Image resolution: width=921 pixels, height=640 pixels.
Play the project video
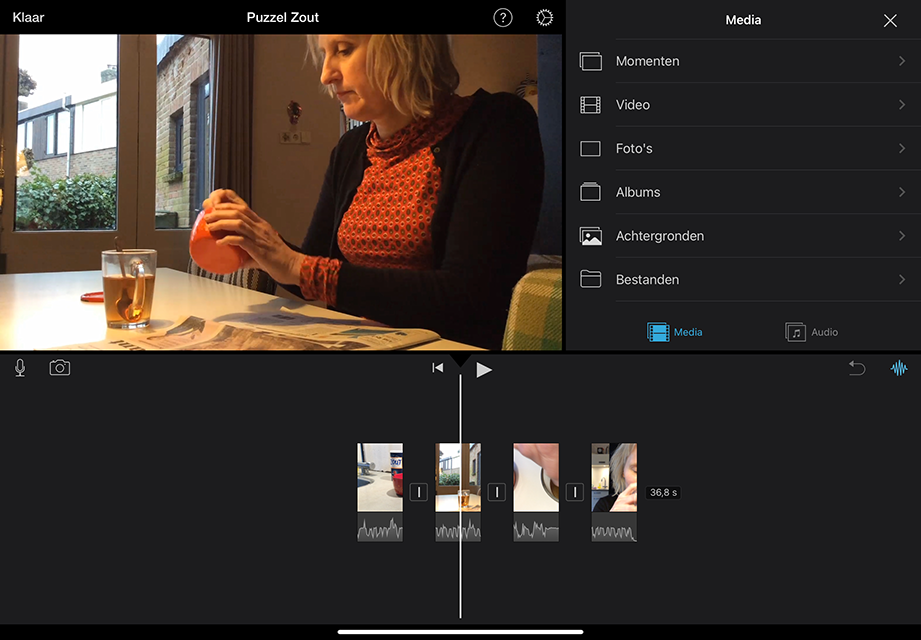tap(484, 369)
